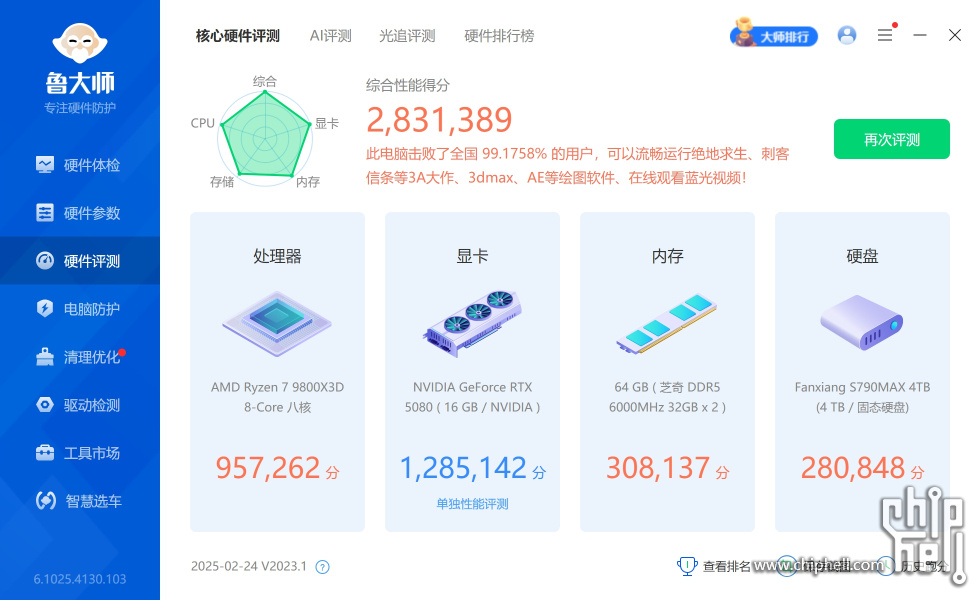Click the graphics score 1,285,142
The image size is (980, 600).
pos(463,468)
